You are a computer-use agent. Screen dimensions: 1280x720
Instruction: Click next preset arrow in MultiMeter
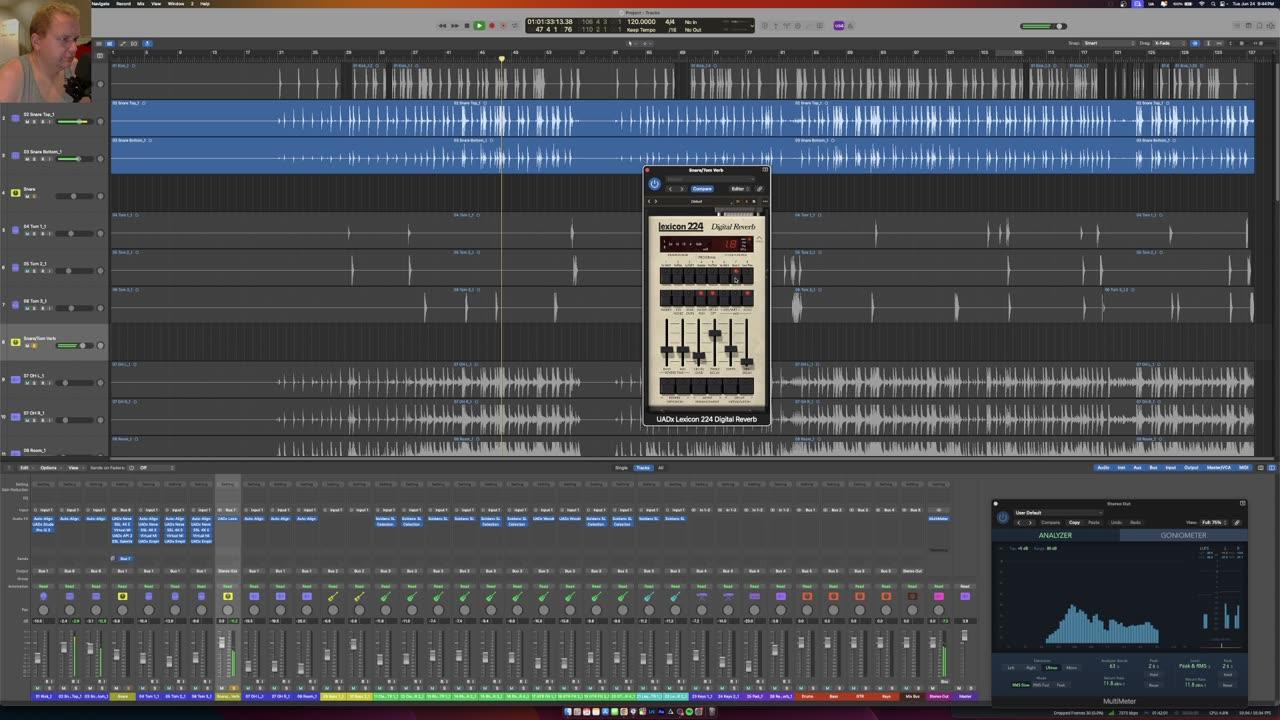click(x=1030, y=522)
